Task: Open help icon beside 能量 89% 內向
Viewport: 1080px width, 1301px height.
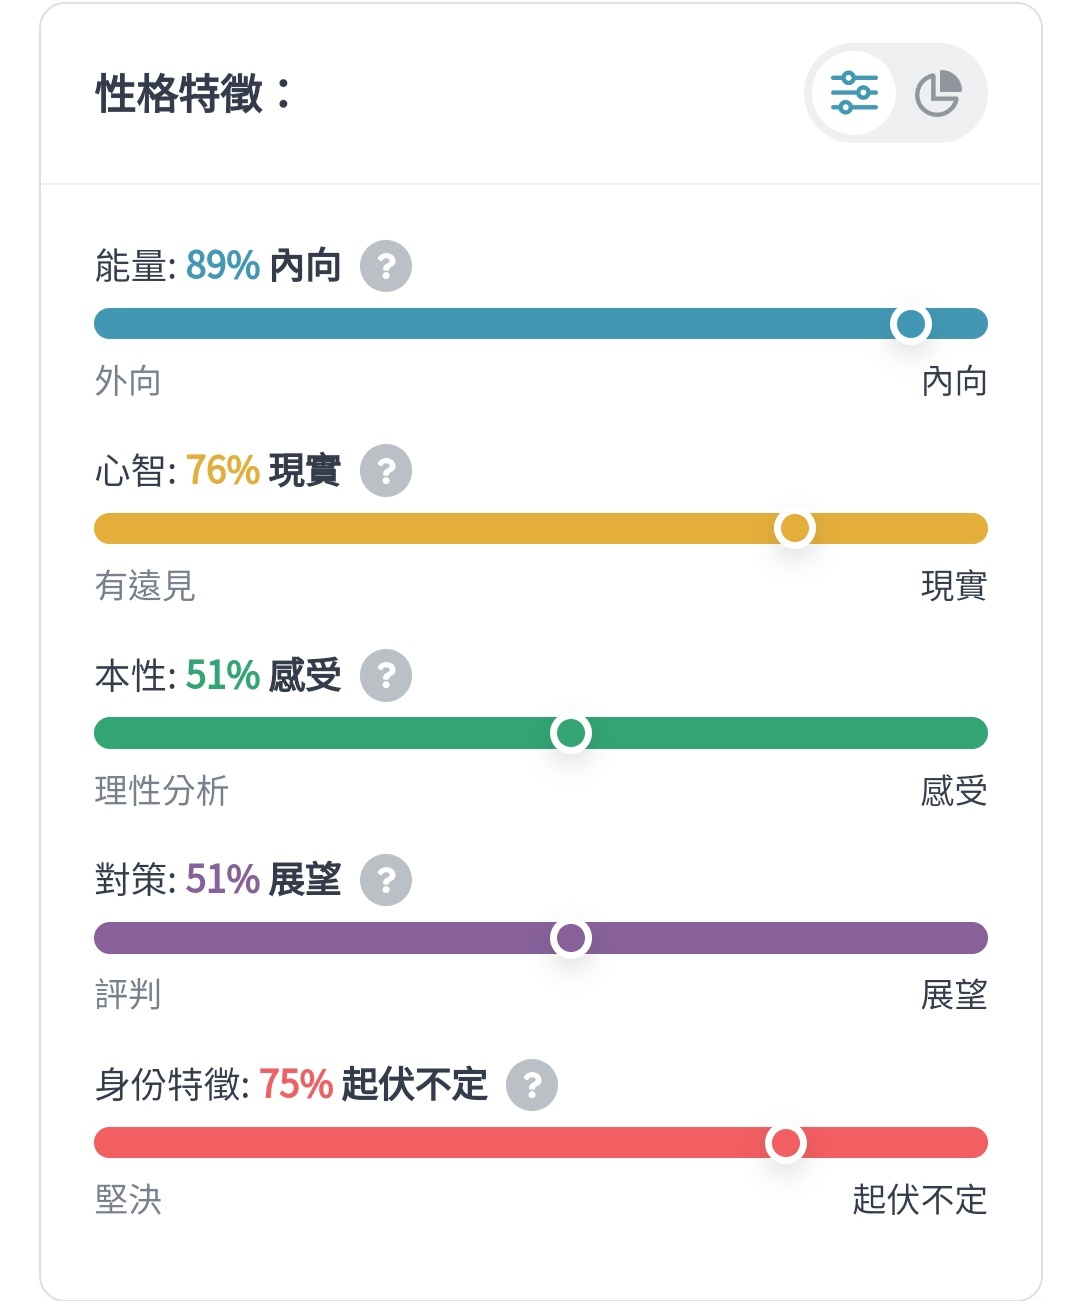Action: coord(386,266)
